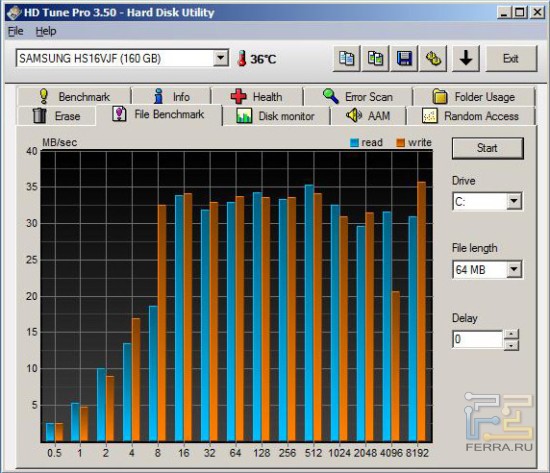Click the Start button

click(488, 148)
